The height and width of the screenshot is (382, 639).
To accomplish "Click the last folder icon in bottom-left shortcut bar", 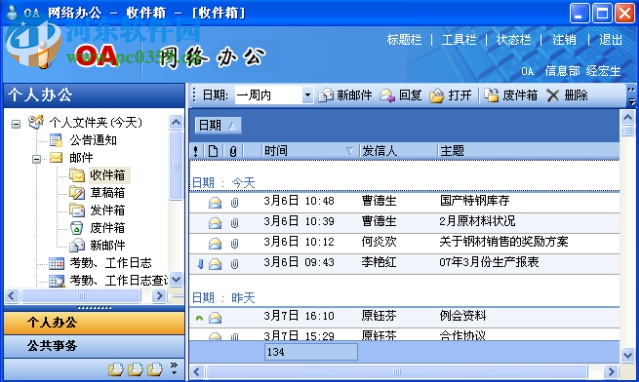I will coord(155,369).
